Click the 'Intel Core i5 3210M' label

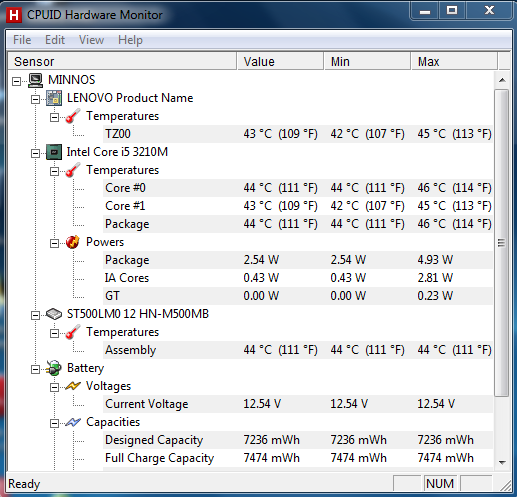pyautogui.click(x=117, y=152)
